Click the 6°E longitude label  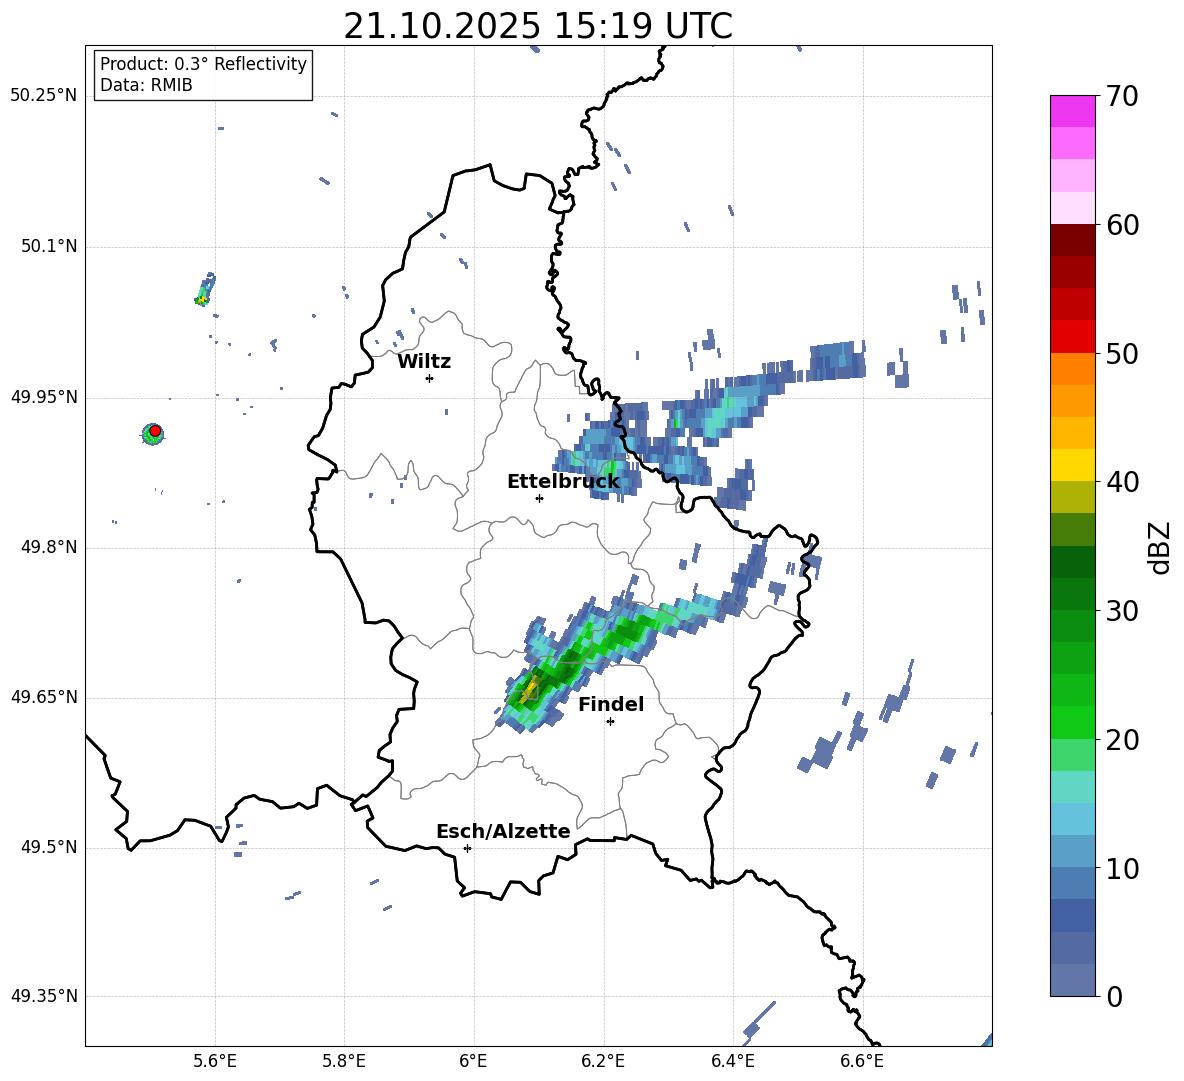473,1061
